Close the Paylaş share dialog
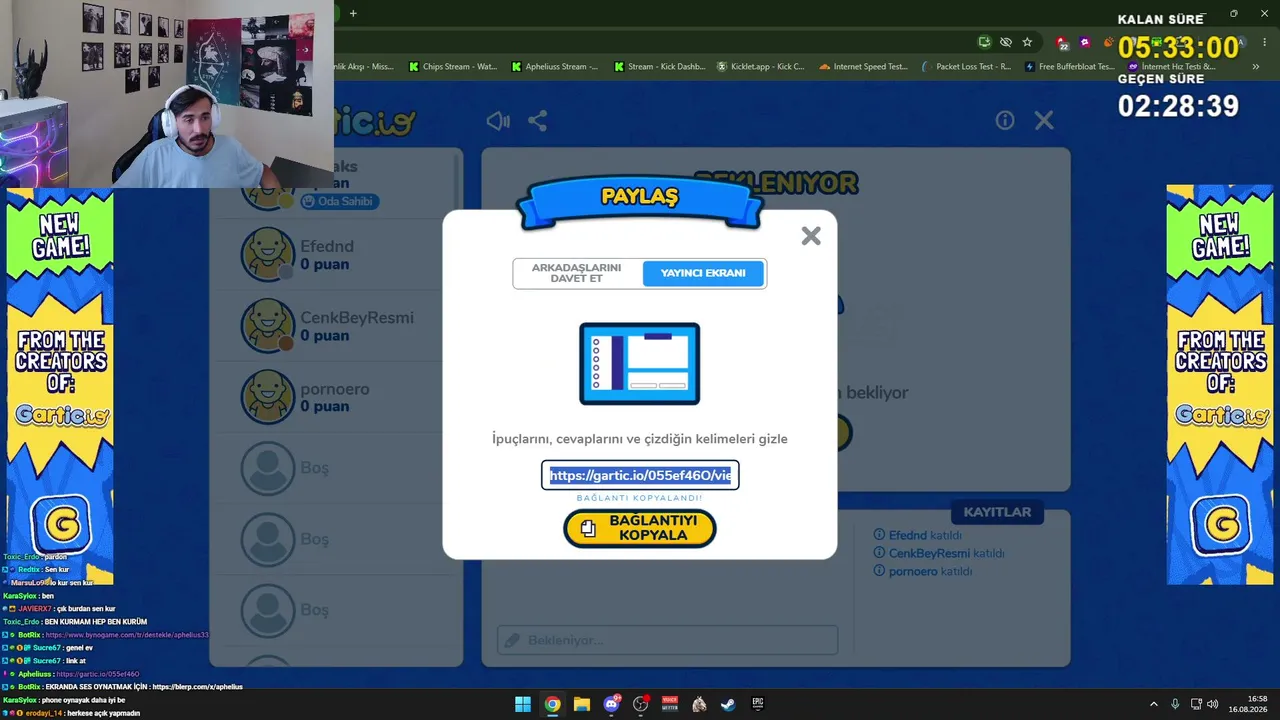Viewport: 1280px width, 720px height. click(x=811, y=236)
